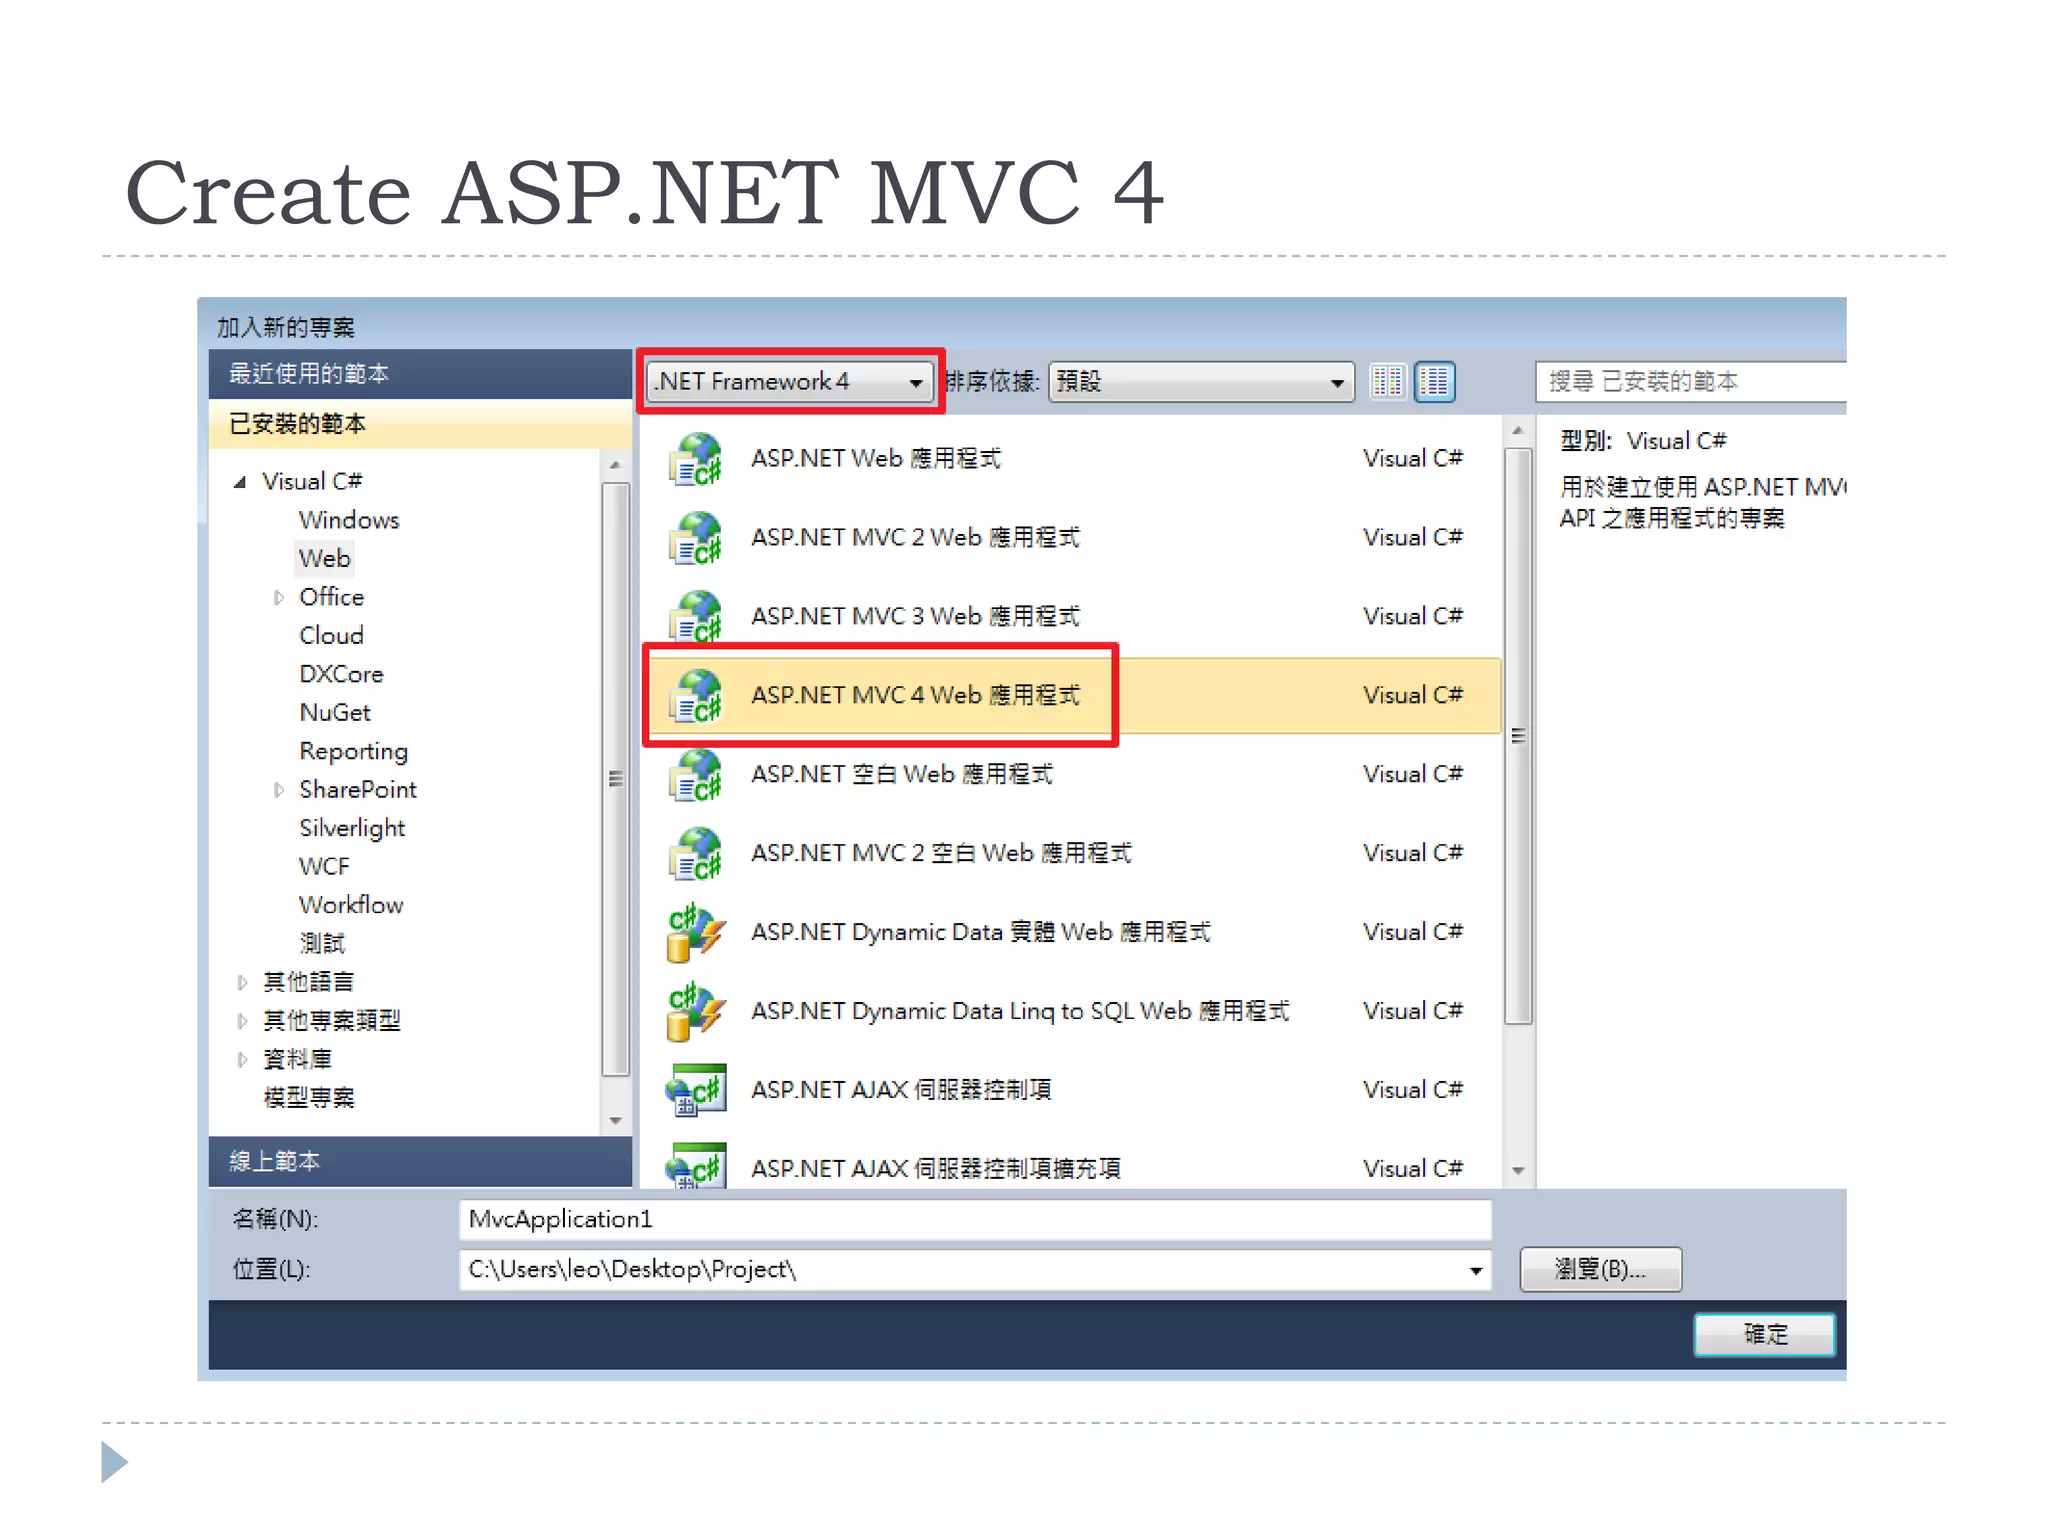Select ASP.NET MVC 3 Web 應用程式 text
Viewport: 2048px width, 1536px height.
(915, 616)
